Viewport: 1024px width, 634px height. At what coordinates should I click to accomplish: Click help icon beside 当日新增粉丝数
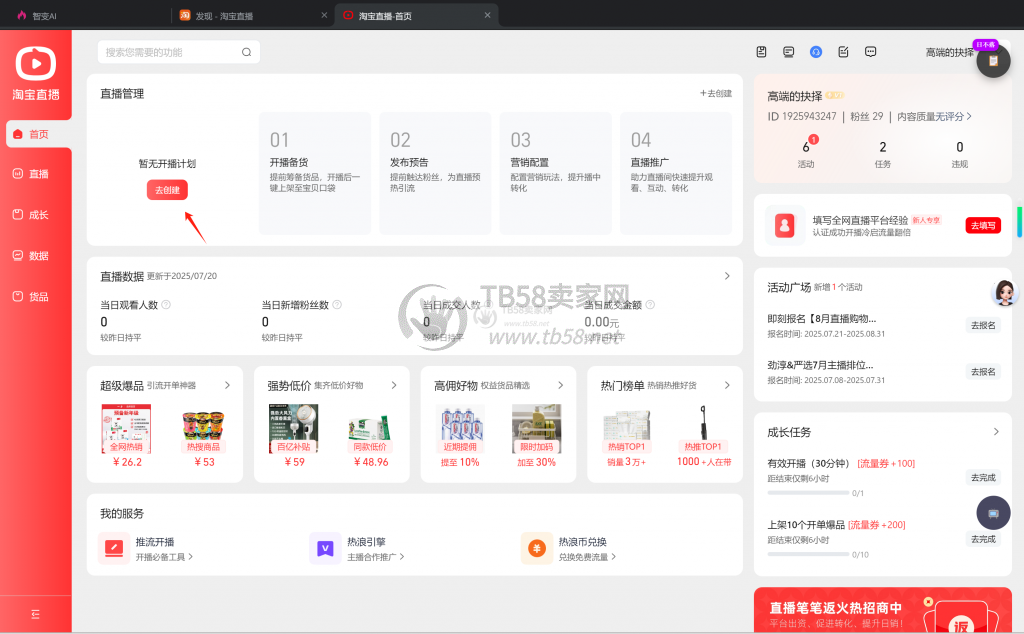[x=337, y=304]
